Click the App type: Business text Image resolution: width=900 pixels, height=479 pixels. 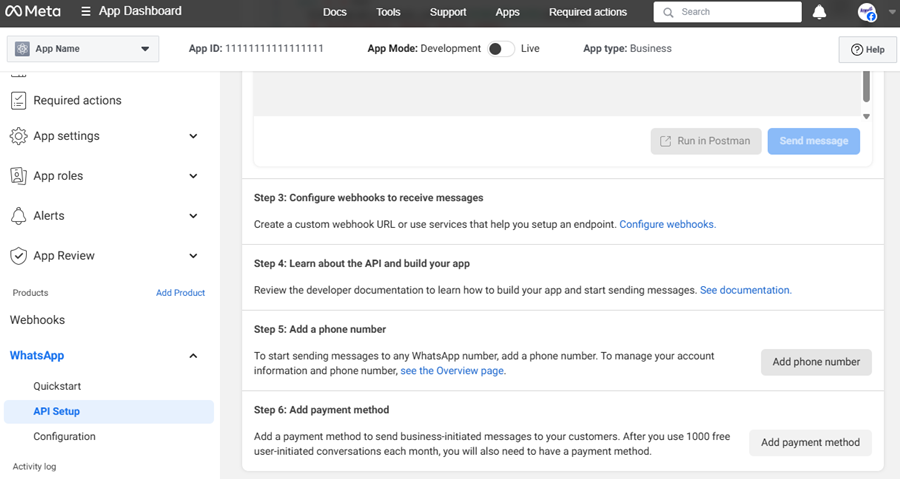pos(627,49)
